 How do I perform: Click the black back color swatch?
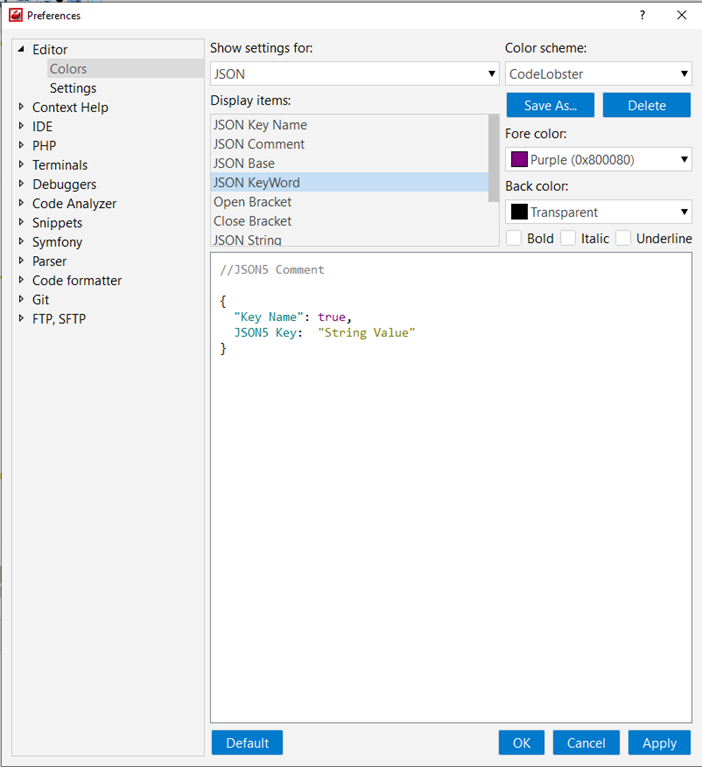pos(519,212)
